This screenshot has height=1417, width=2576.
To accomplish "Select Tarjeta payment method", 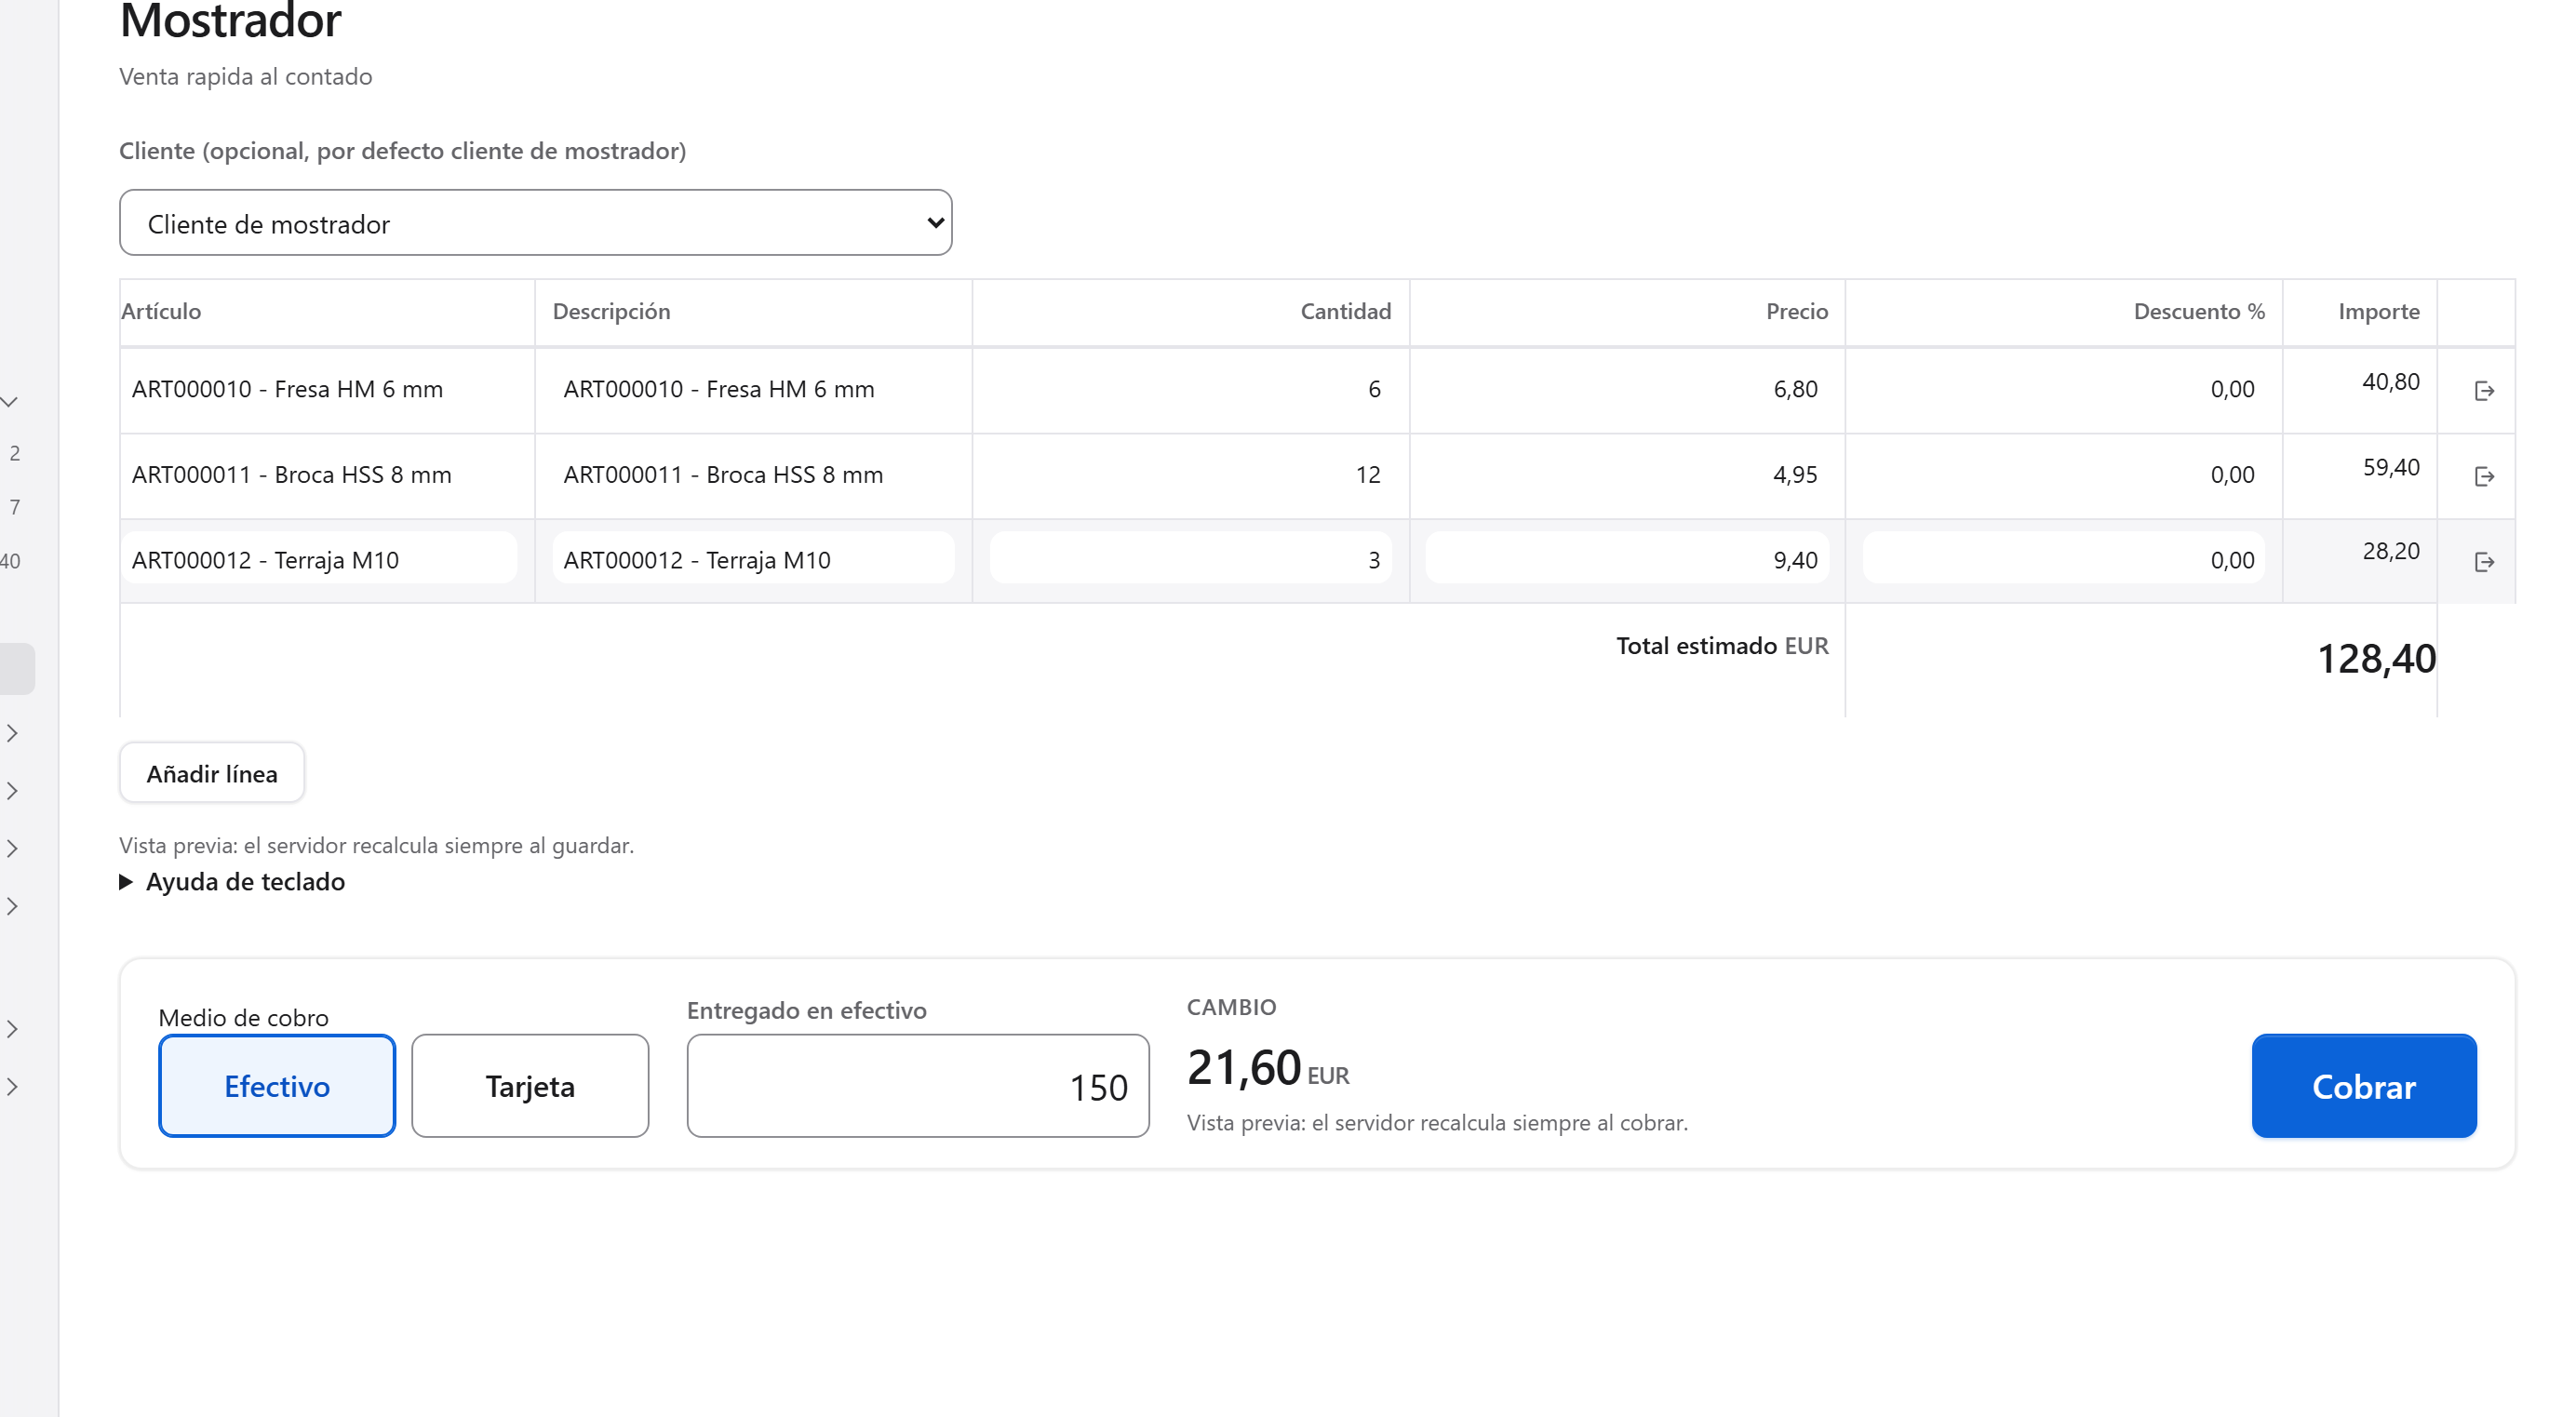I will [530, 1086].
